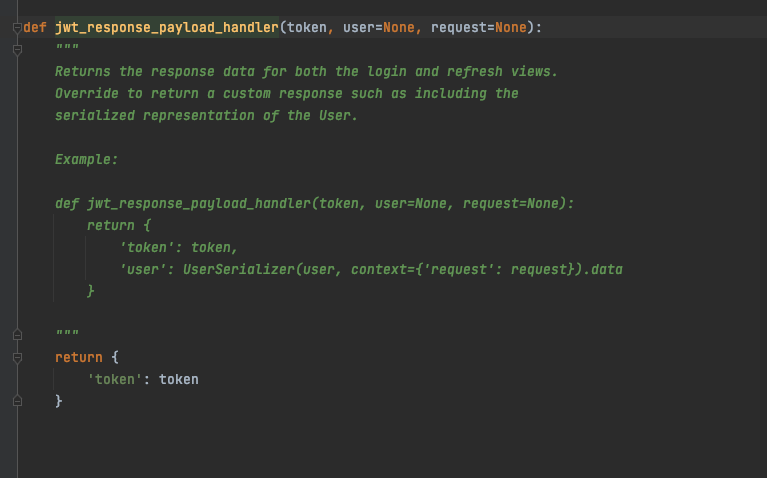Collapse the jwt_response_payload_handler function fold marker
Image resolution: width=767 pixels, height=478 pixels.
[17, 28]
